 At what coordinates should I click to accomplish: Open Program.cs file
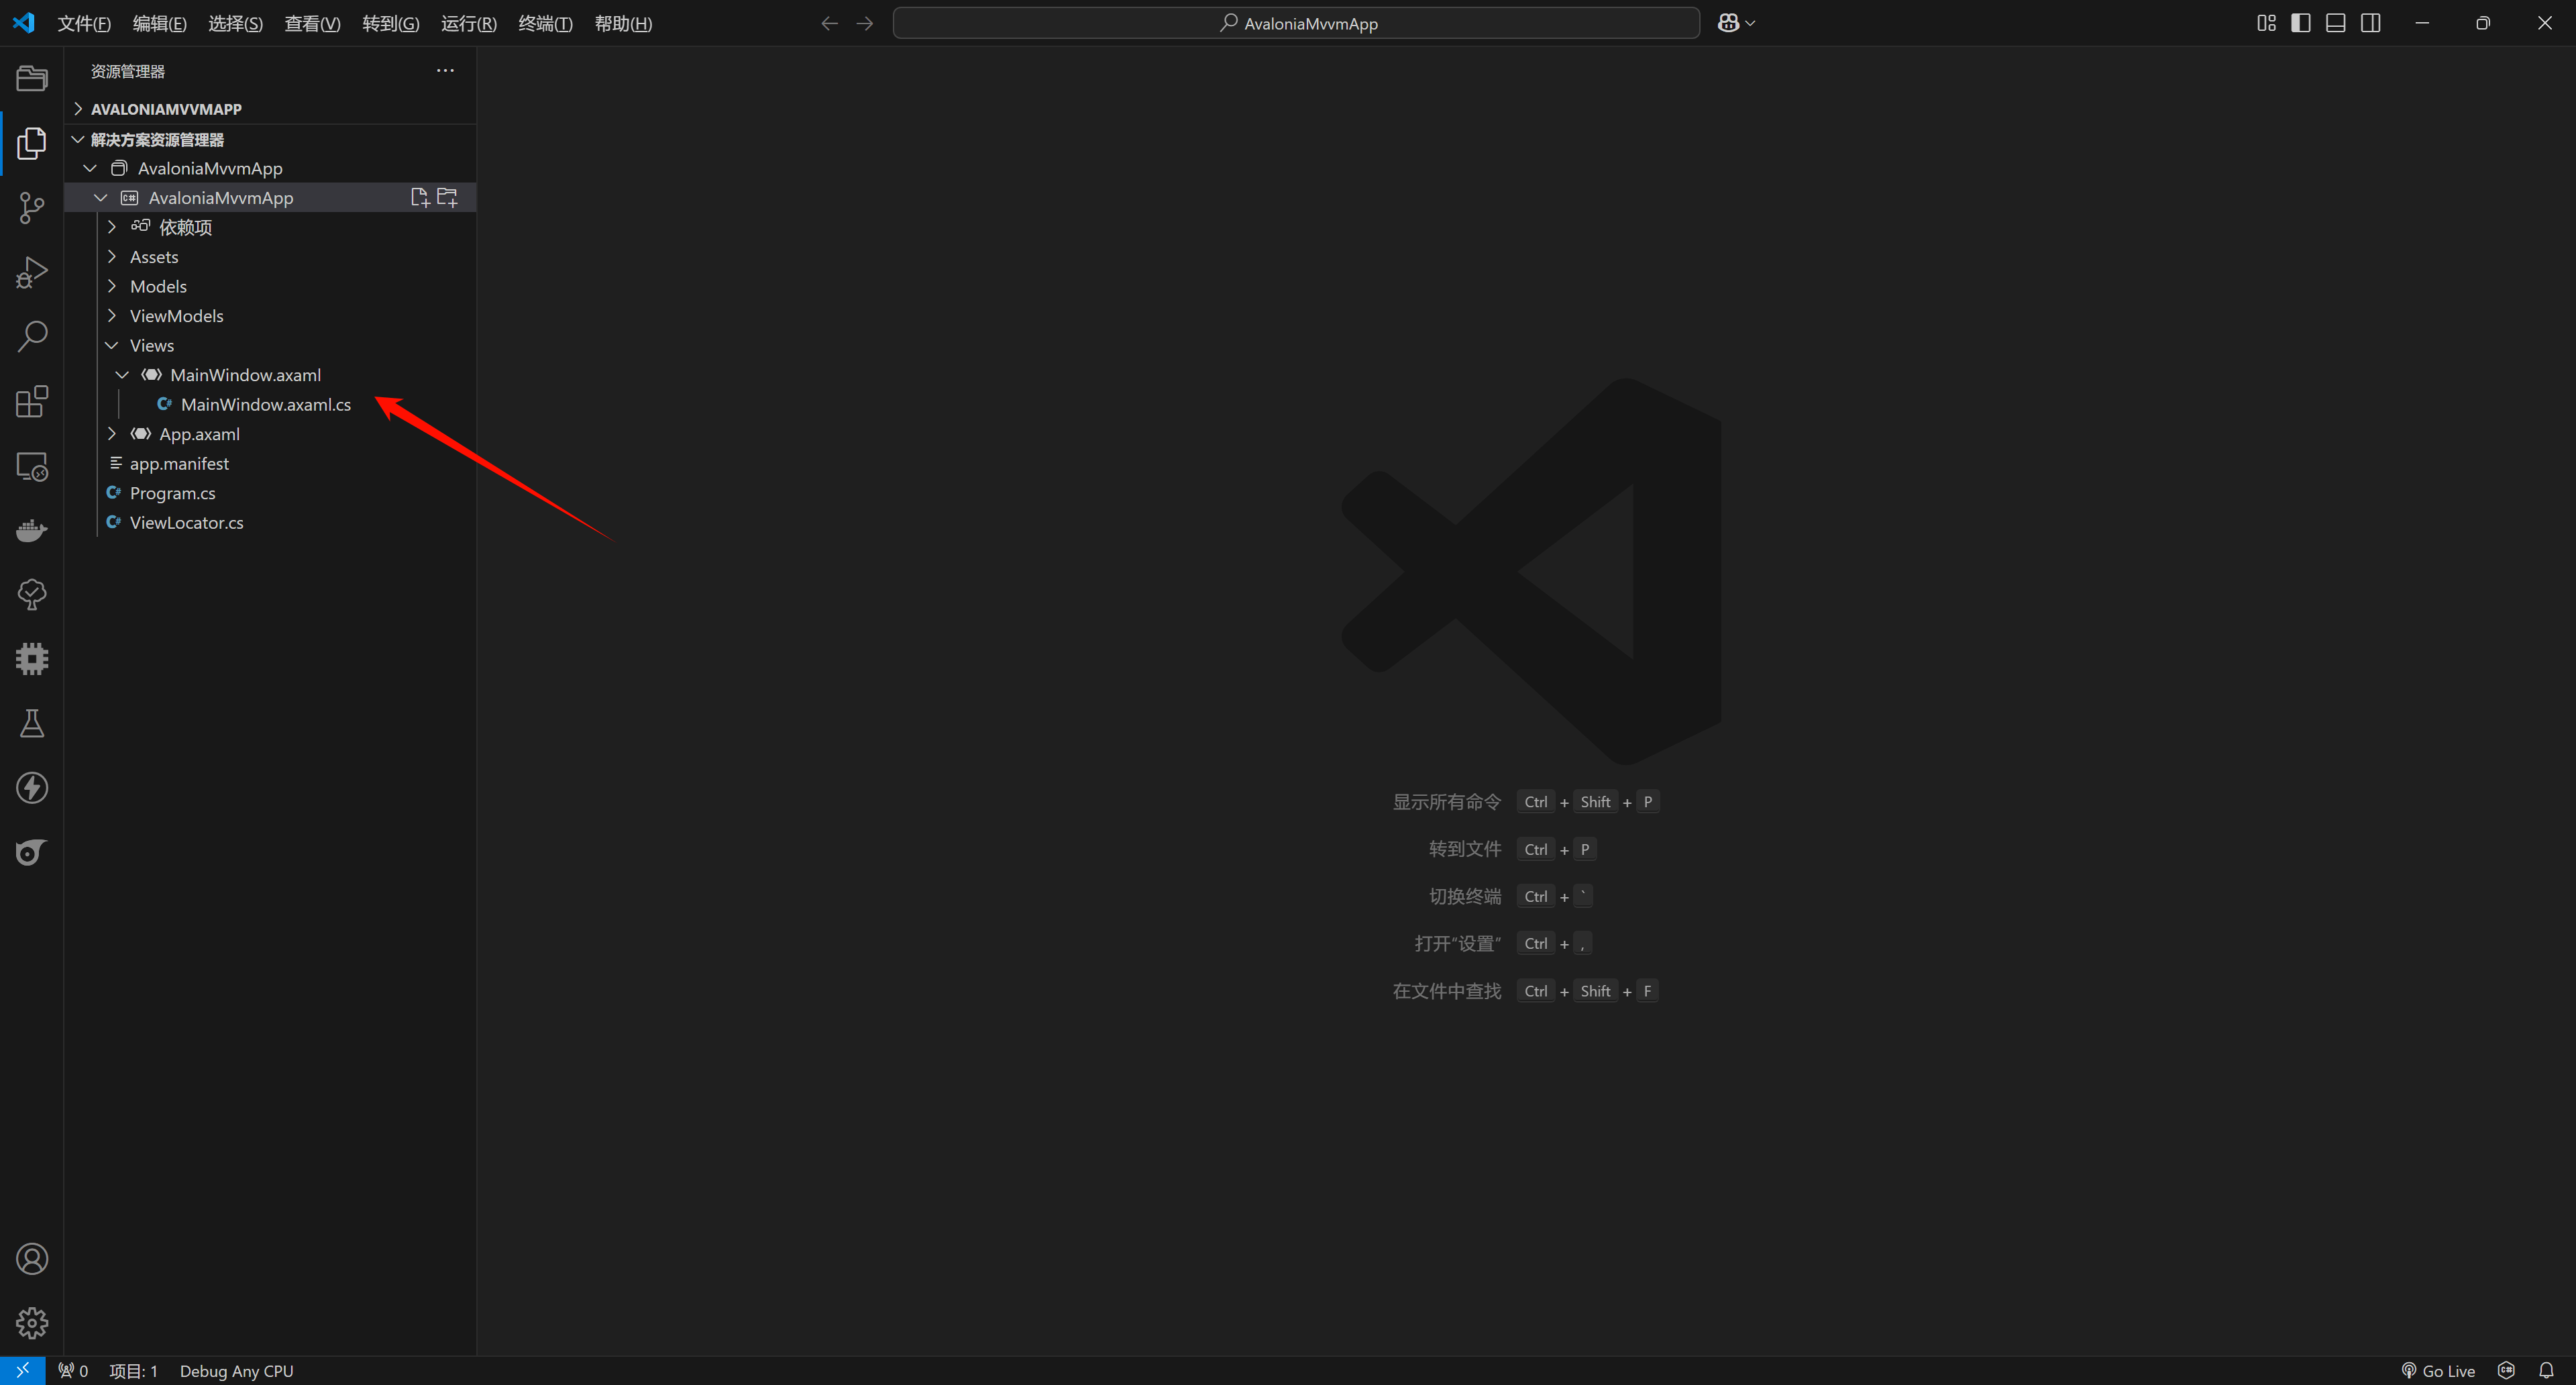(x=173, y=493)
